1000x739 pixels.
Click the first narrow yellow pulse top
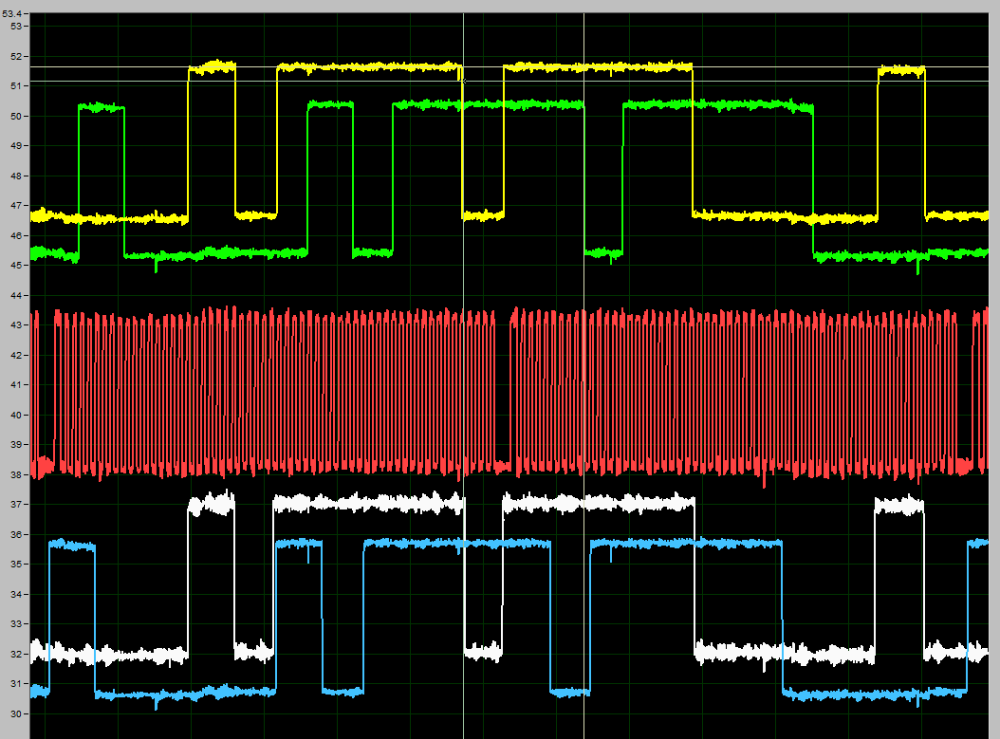pos(212,68)
